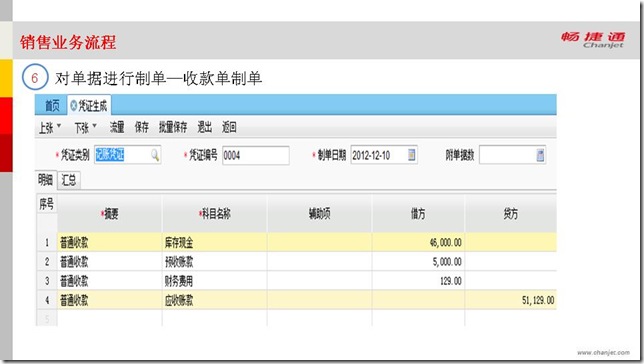Click the 保存 toolbar button

(142, 127)
